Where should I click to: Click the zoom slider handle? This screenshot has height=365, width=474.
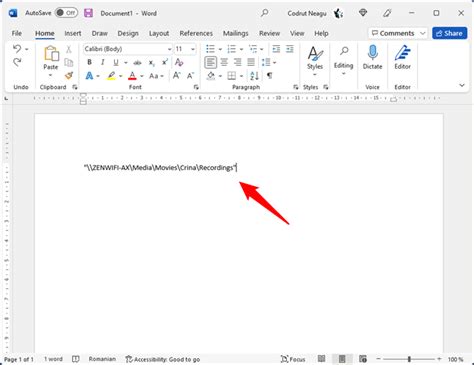click(409, 359)
